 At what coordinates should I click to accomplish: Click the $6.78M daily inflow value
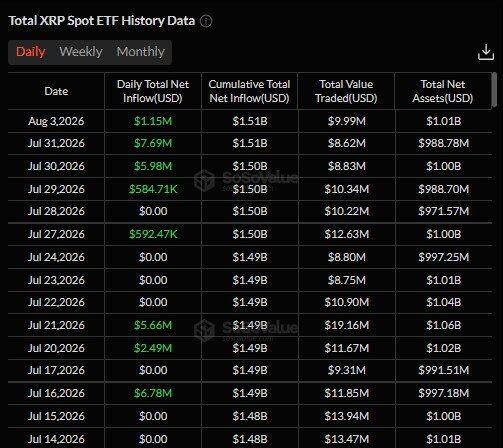(x=153, y=393)
